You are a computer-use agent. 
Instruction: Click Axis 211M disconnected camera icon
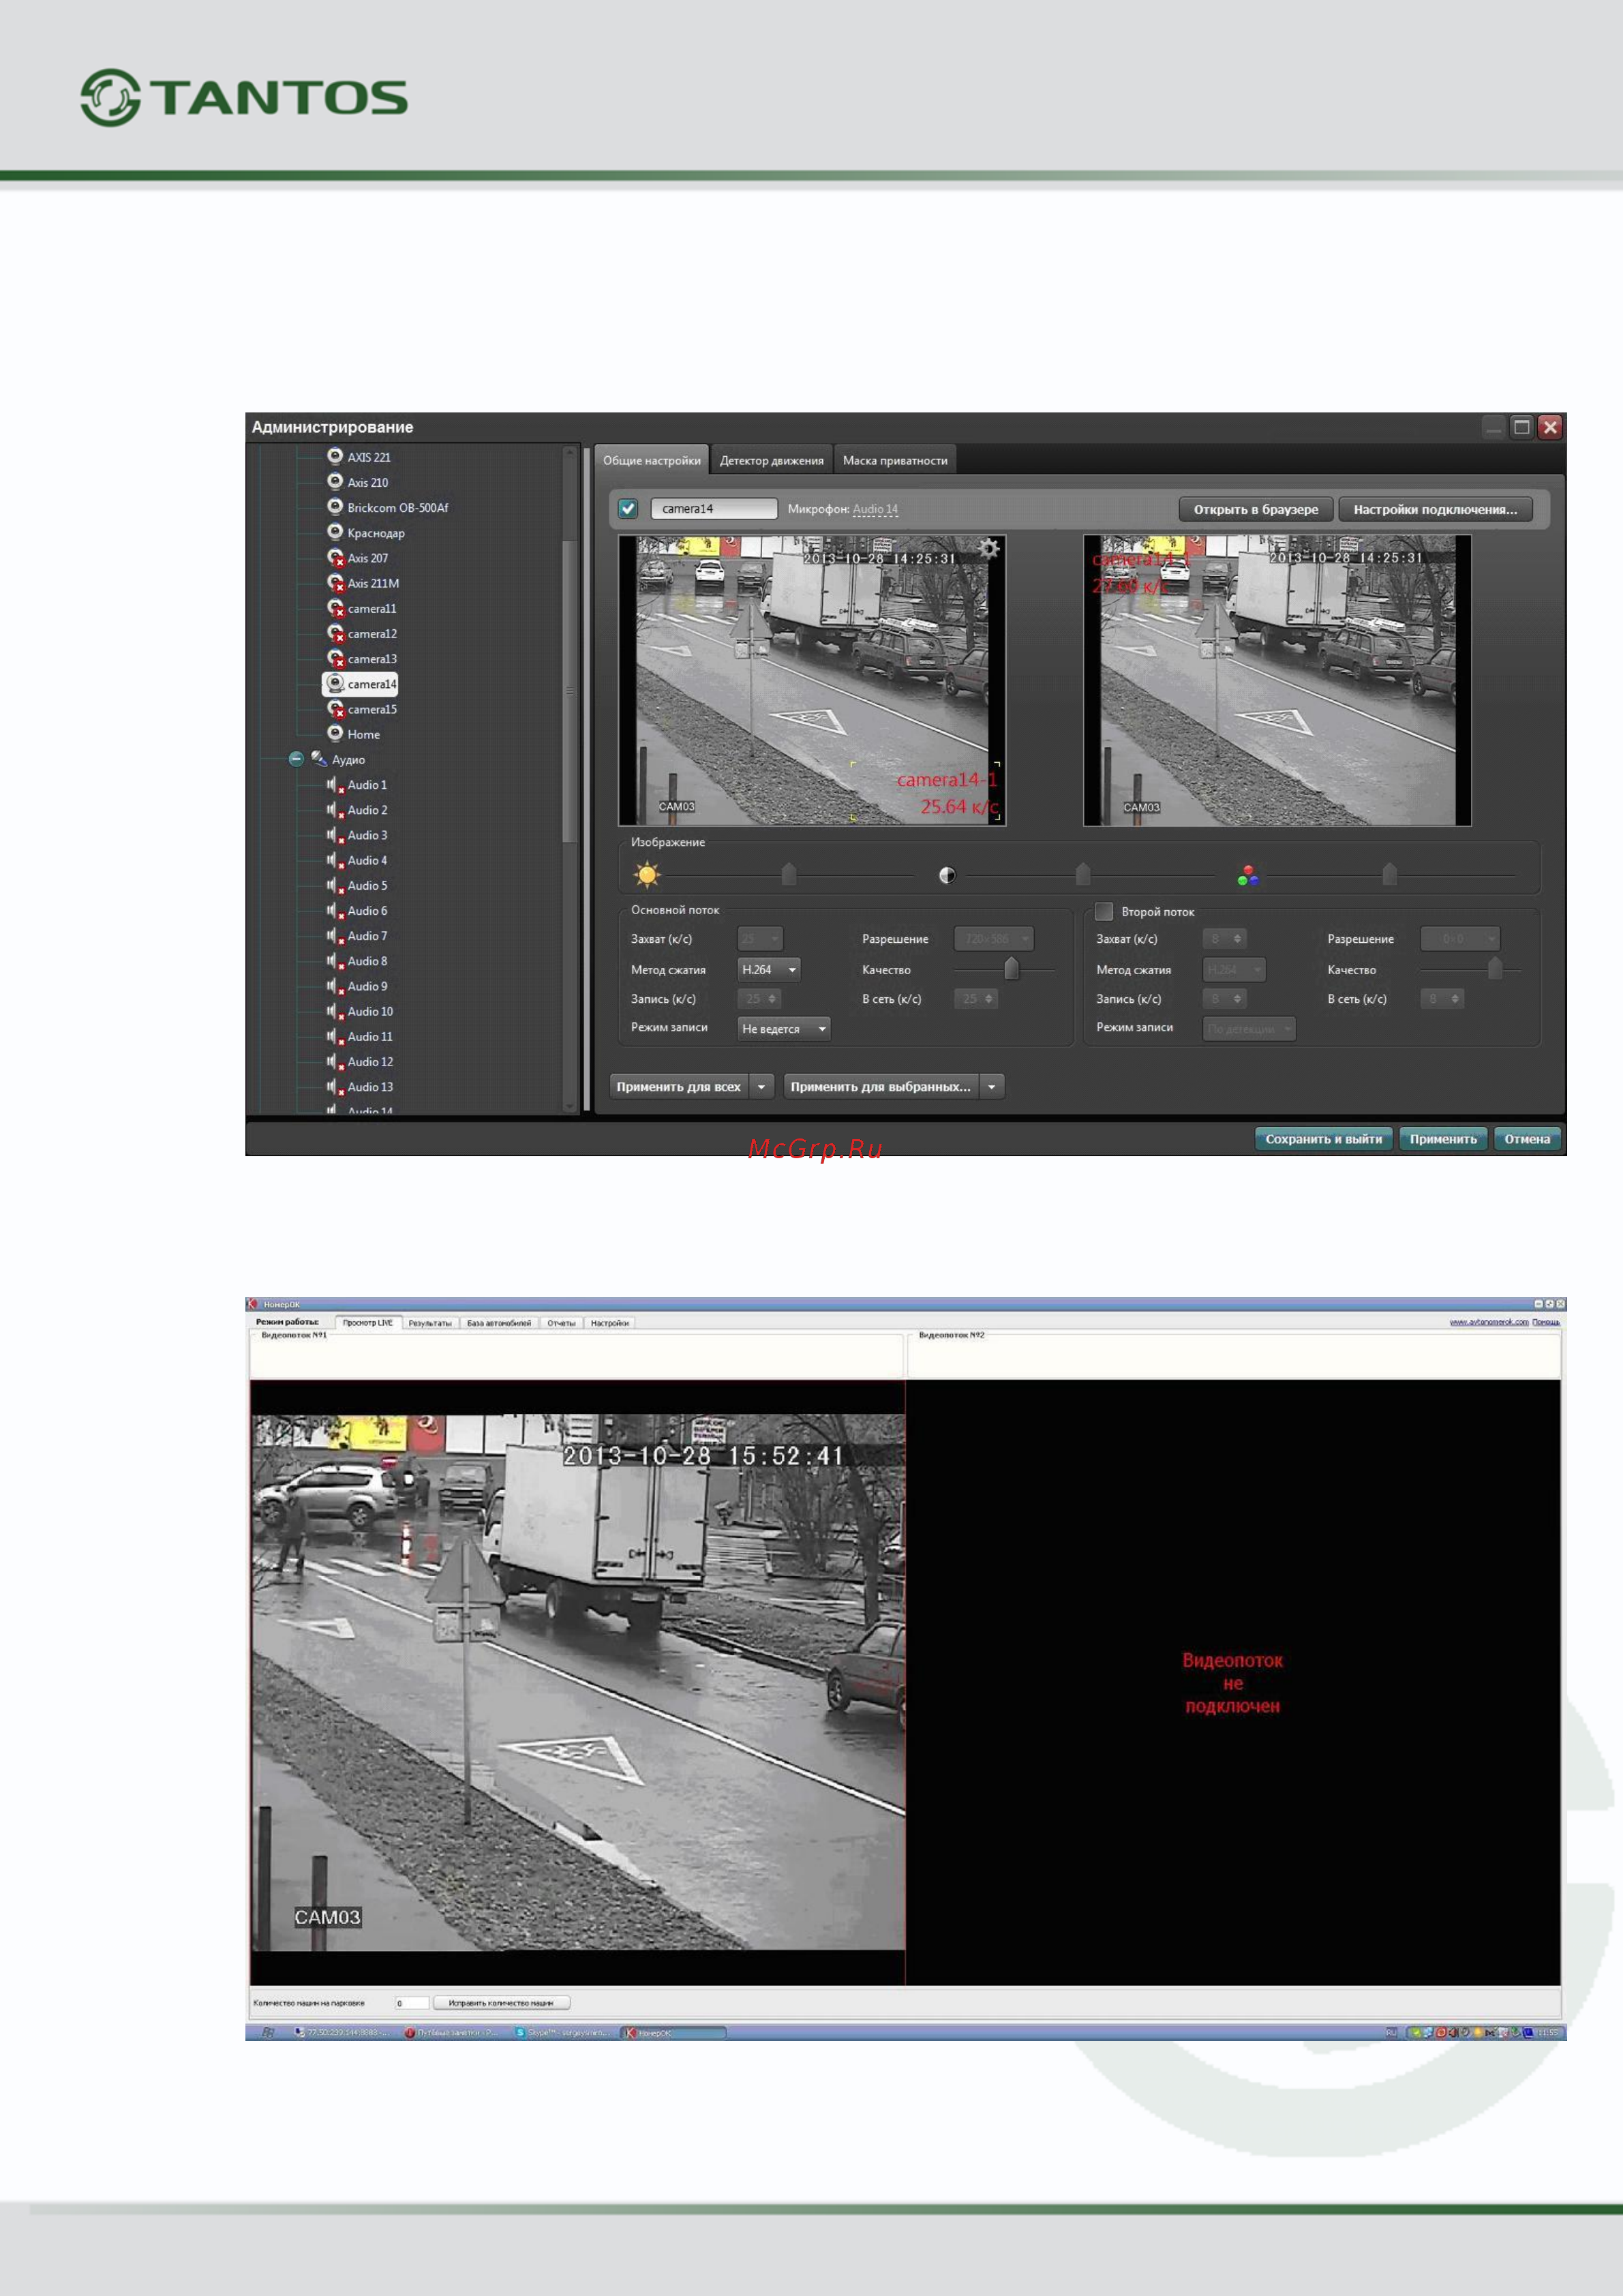click(x=336, y=582)
